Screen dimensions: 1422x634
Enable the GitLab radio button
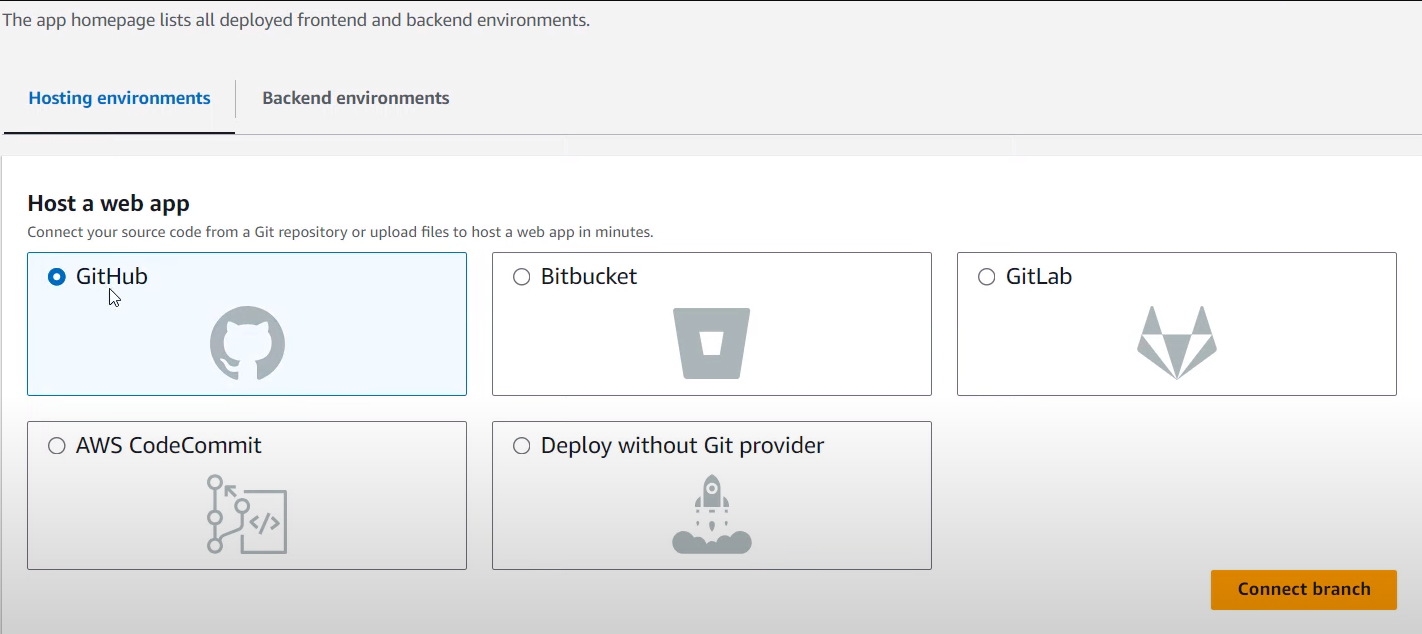pyautogui.click(x=986, y=277)
